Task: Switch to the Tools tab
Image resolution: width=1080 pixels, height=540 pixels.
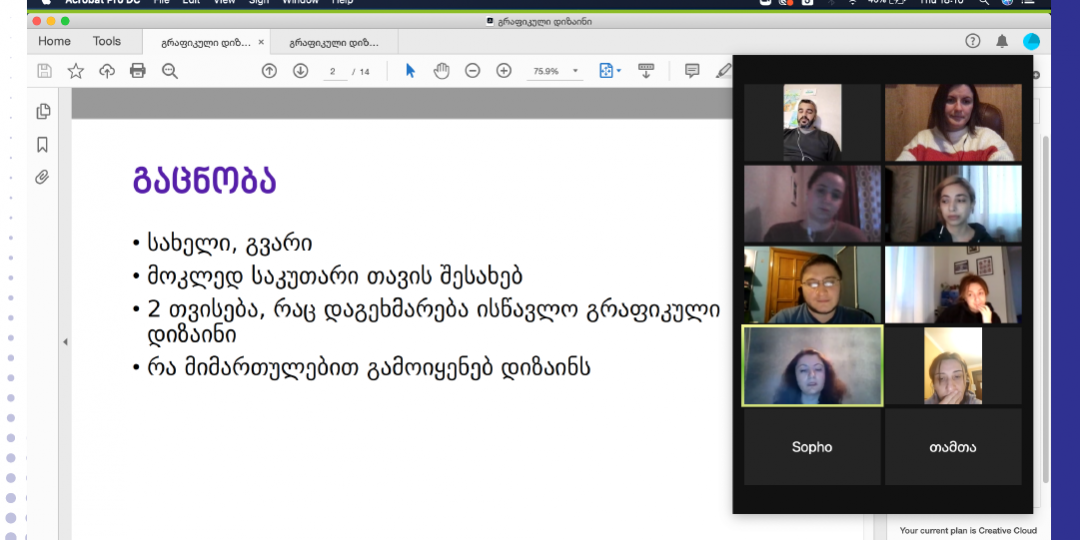Action: pyautogui.click(x=107, y=41)
